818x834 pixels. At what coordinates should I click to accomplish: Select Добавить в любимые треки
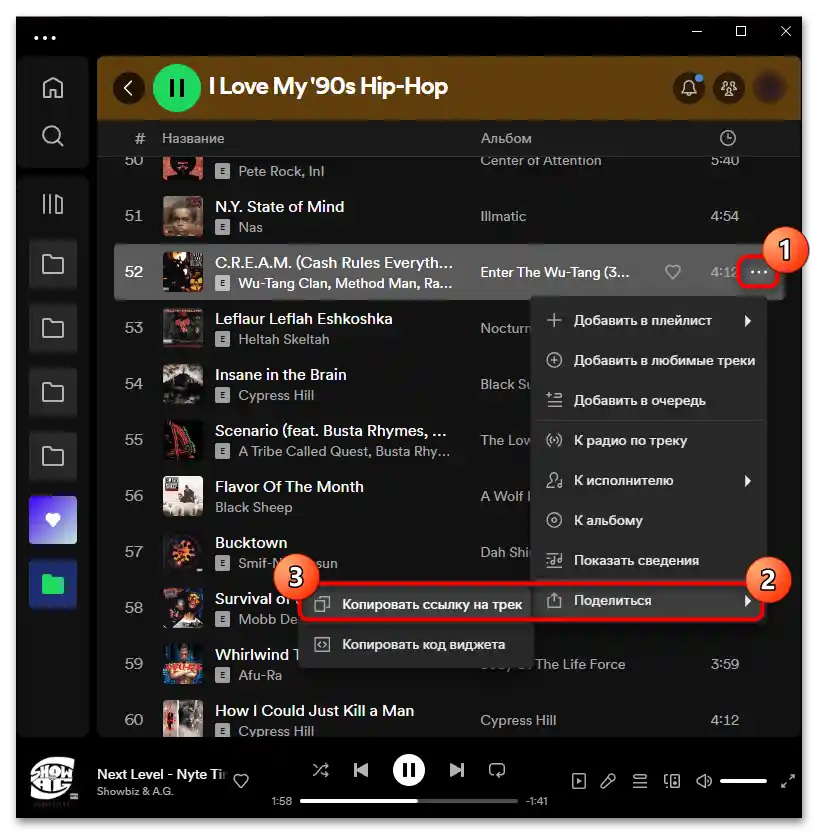pyautogui.click(x=649, y=361)
